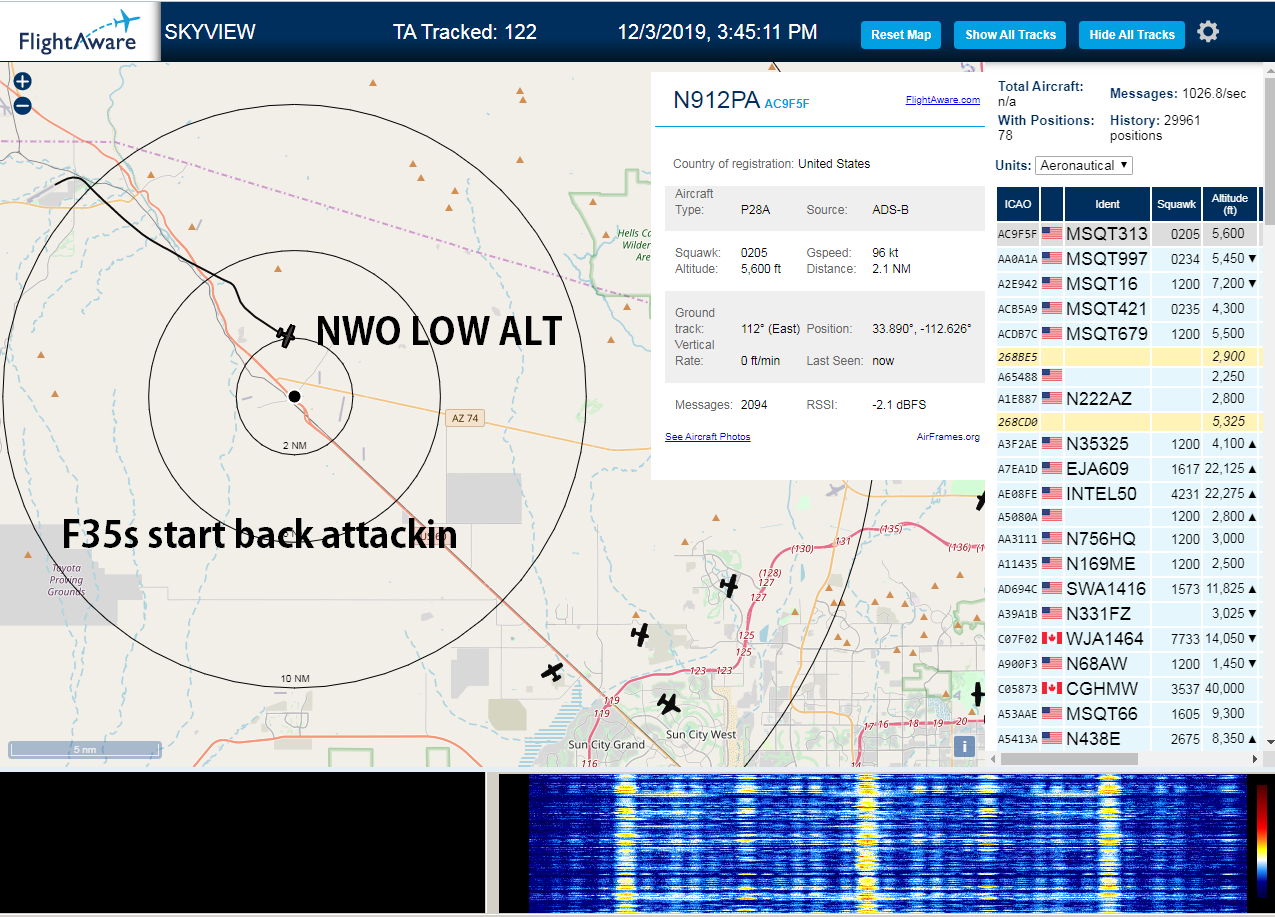Open the AC9F5F hex code link
Image resolution: width=1275 pixels, height=917 pixels.
coord(786,103)
